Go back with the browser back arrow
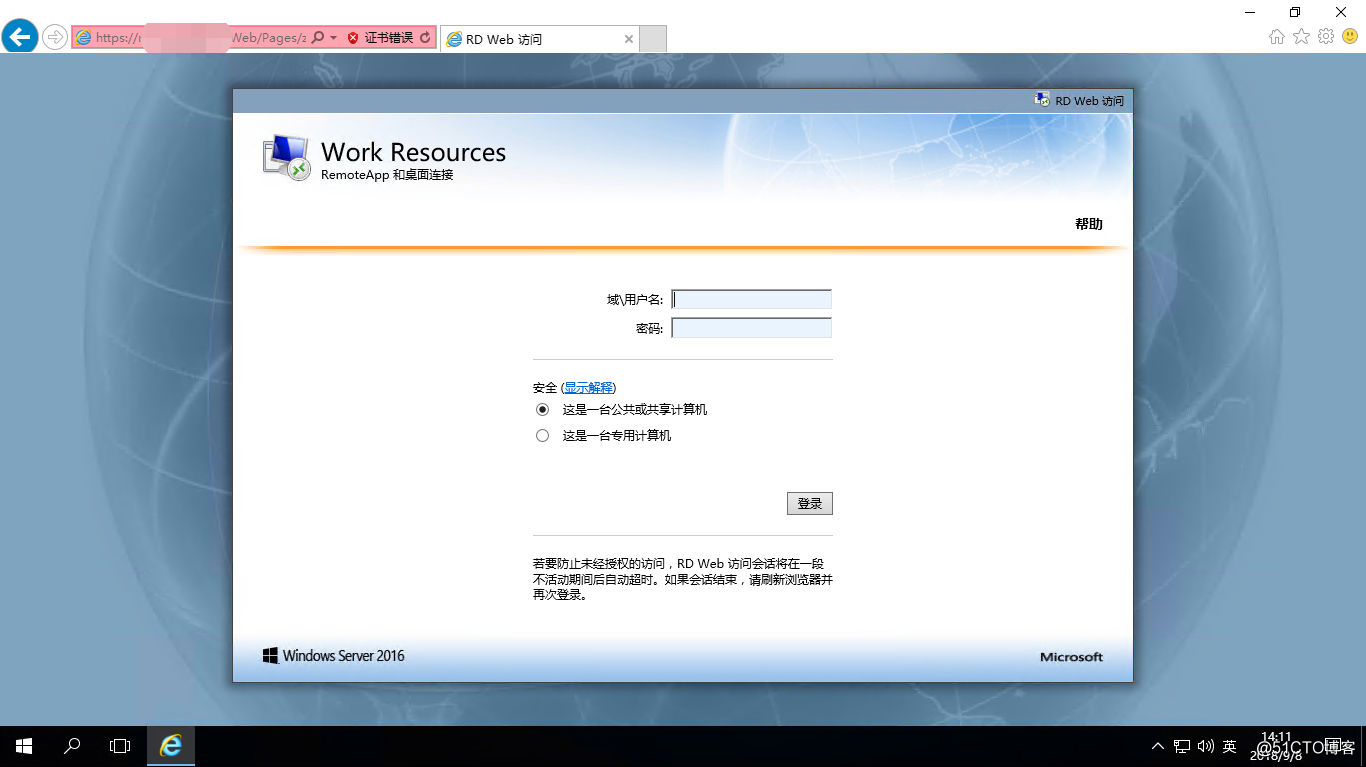 (x=20, y=37)
